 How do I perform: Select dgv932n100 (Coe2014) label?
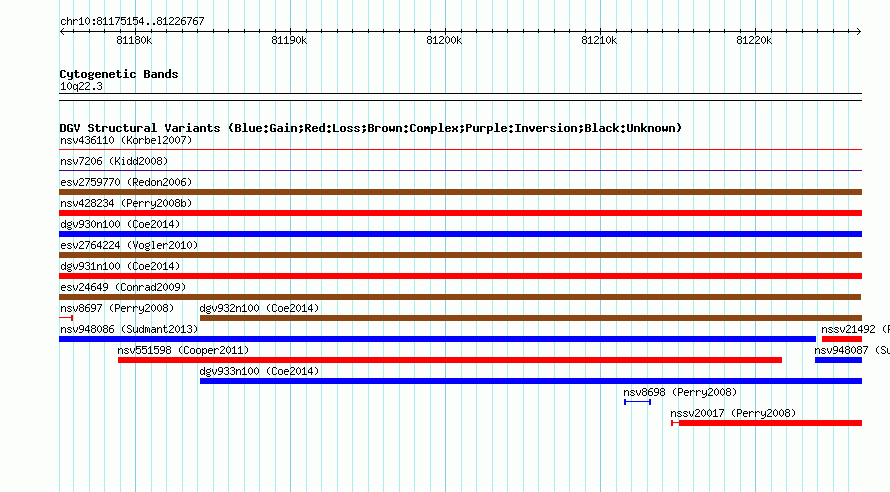tap(259, 308)
